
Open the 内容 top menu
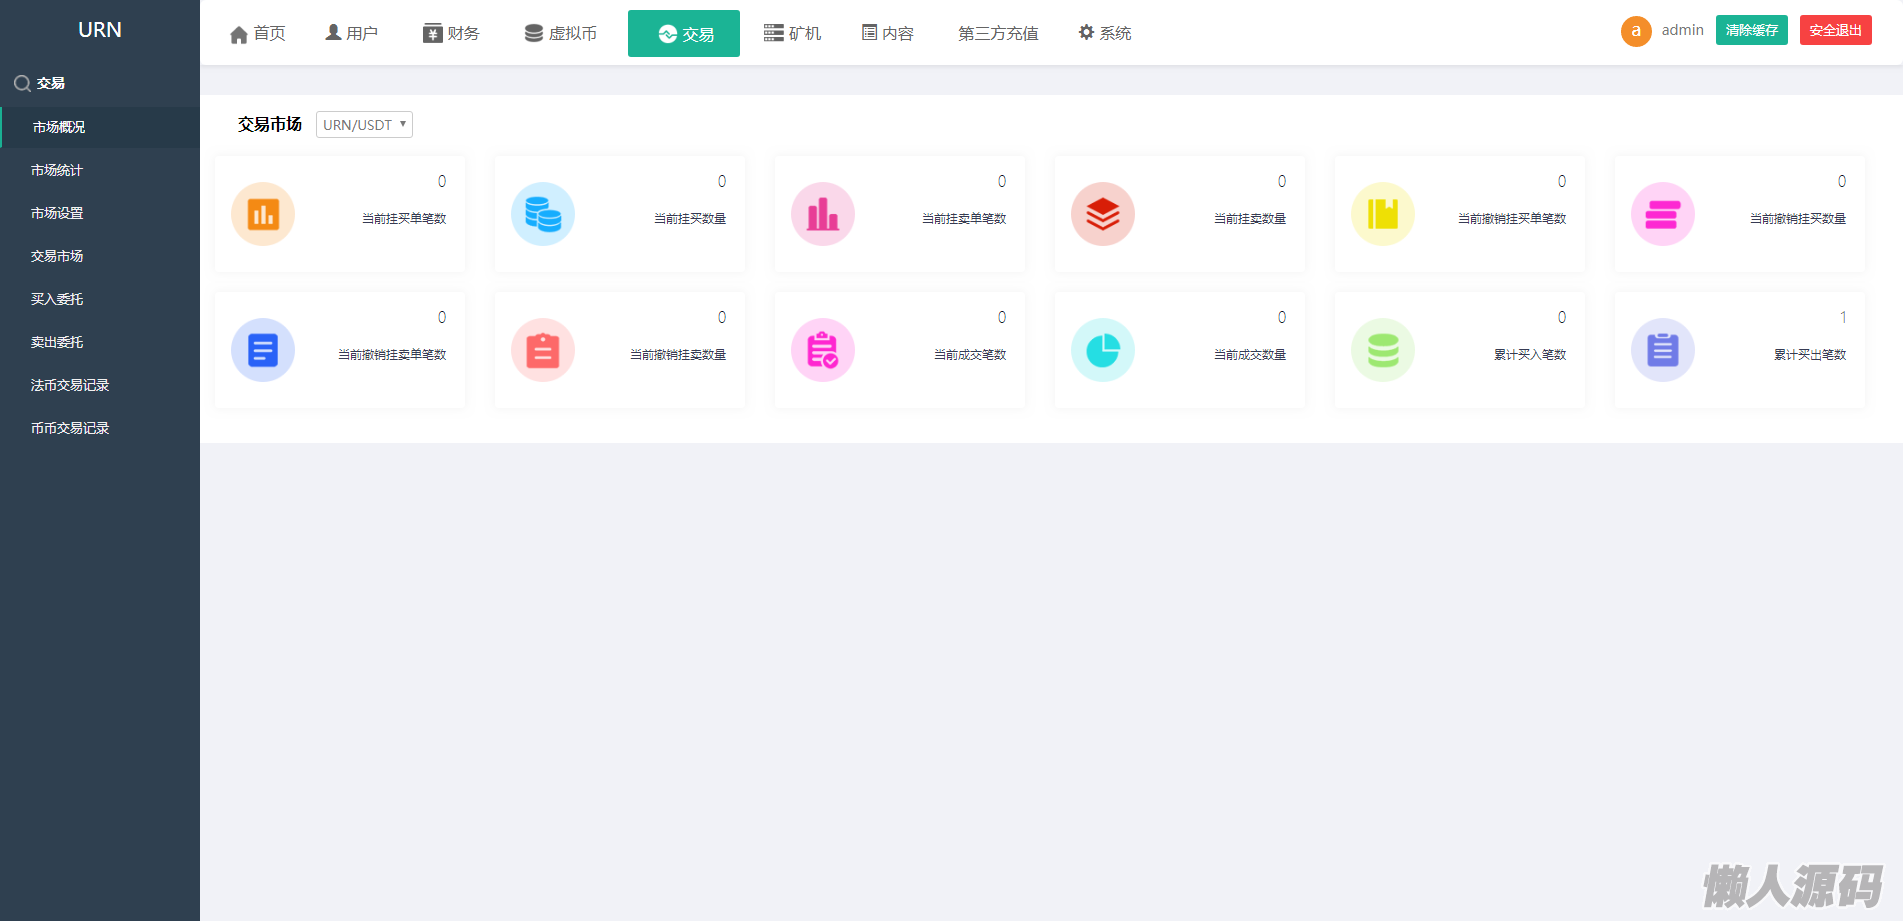point(888,34)
